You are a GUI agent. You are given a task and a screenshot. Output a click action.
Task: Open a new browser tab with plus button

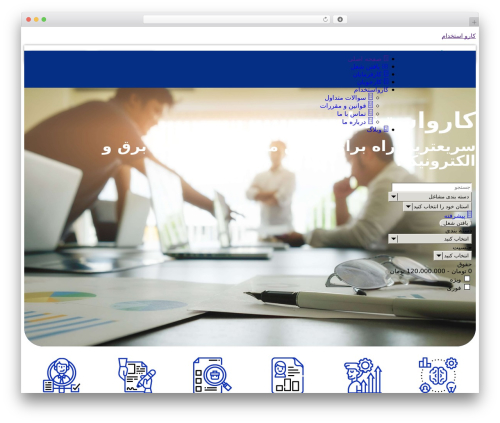pyautogui.click(x=474, y=22)
